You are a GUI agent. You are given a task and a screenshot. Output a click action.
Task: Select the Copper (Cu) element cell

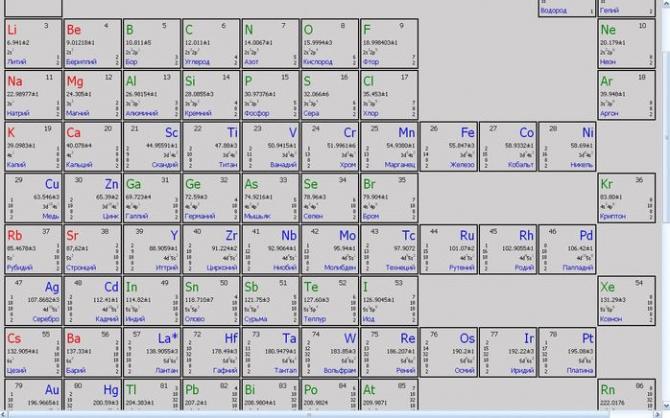[x=33, y=198]
